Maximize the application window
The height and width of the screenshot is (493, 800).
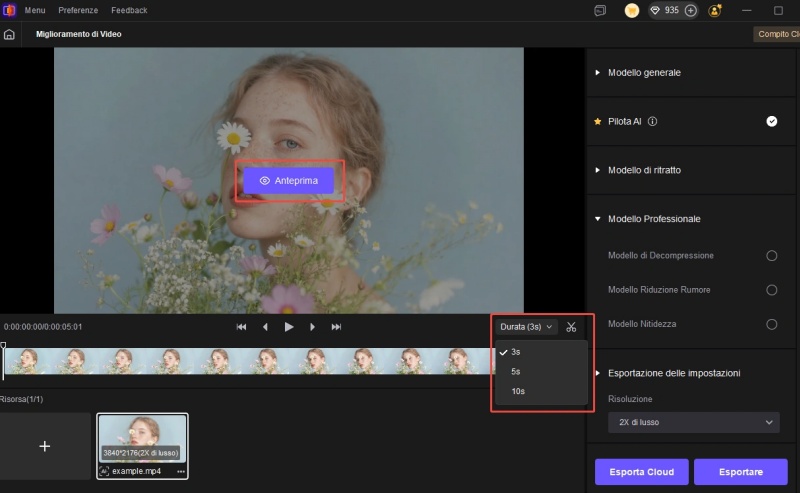click(x=778, y=10)
